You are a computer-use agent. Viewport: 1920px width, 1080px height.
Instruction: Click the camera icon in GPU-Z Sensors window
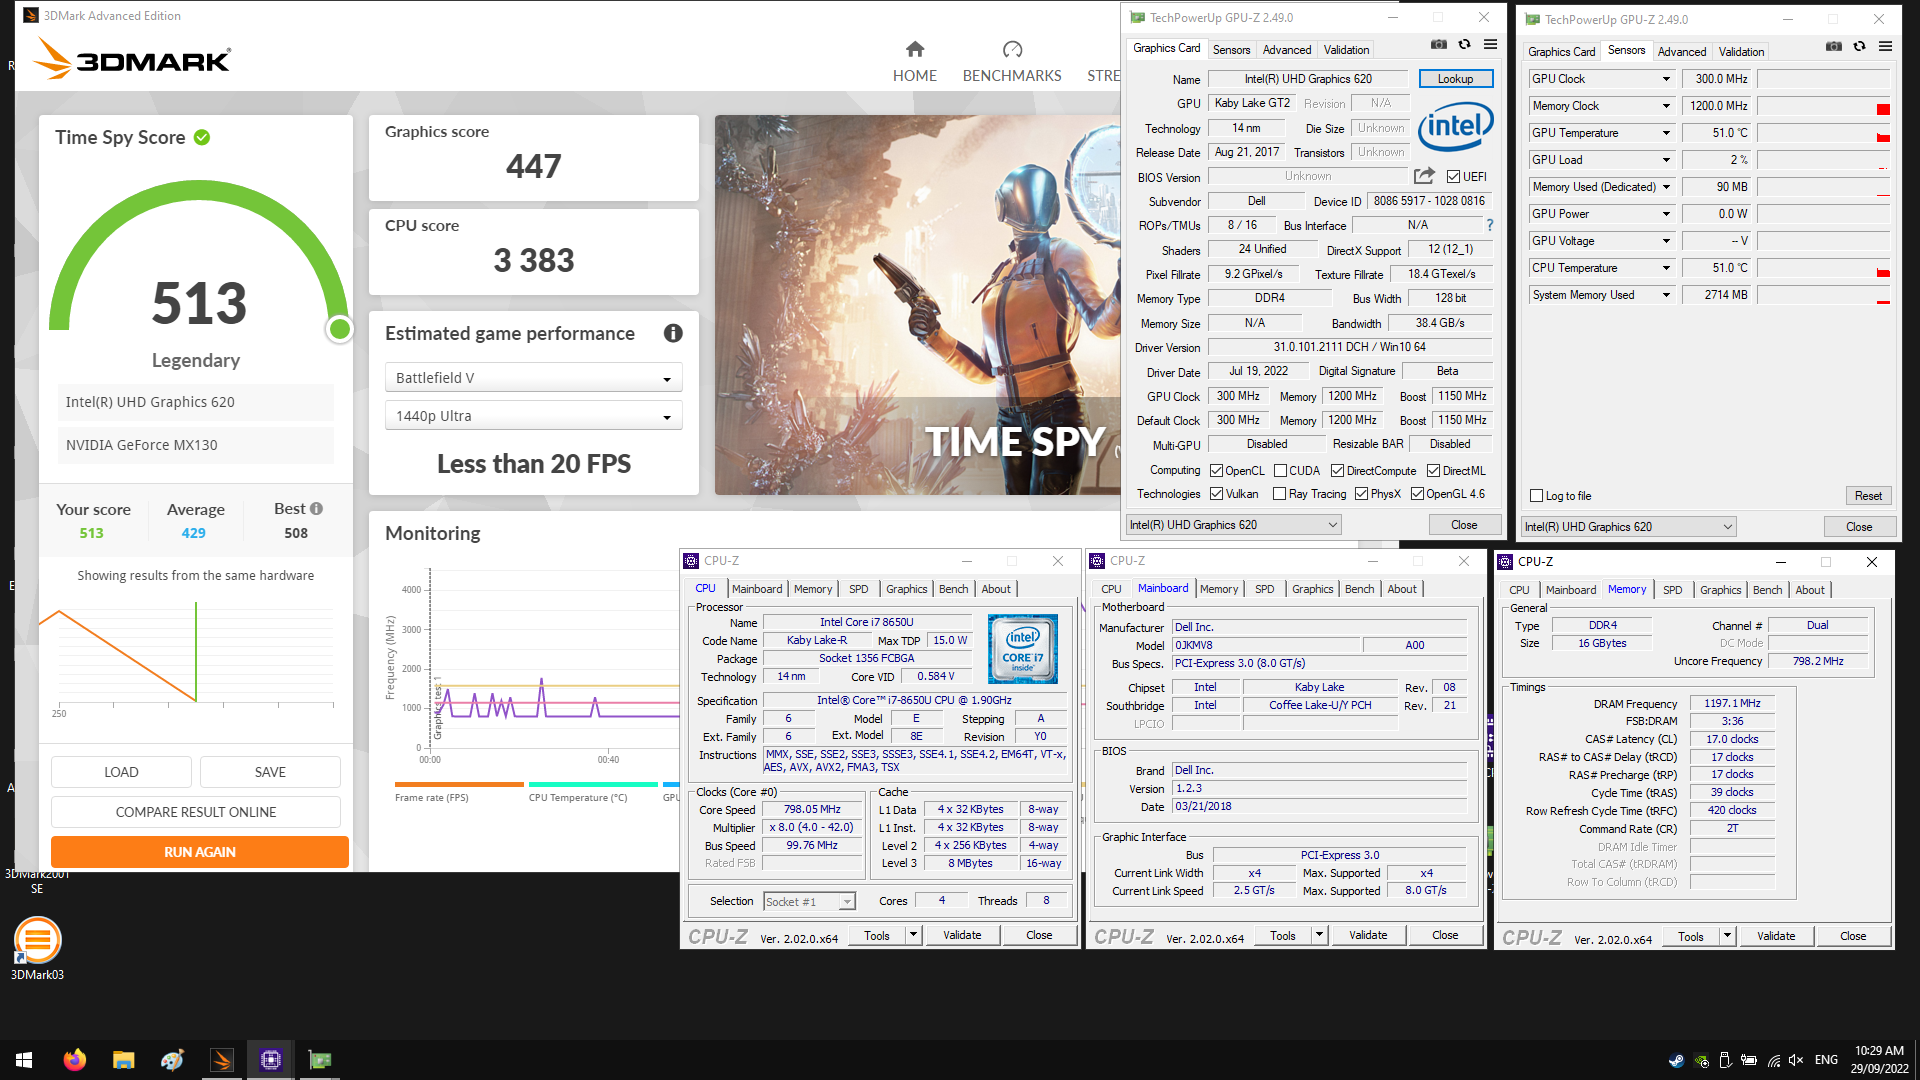1833,46
